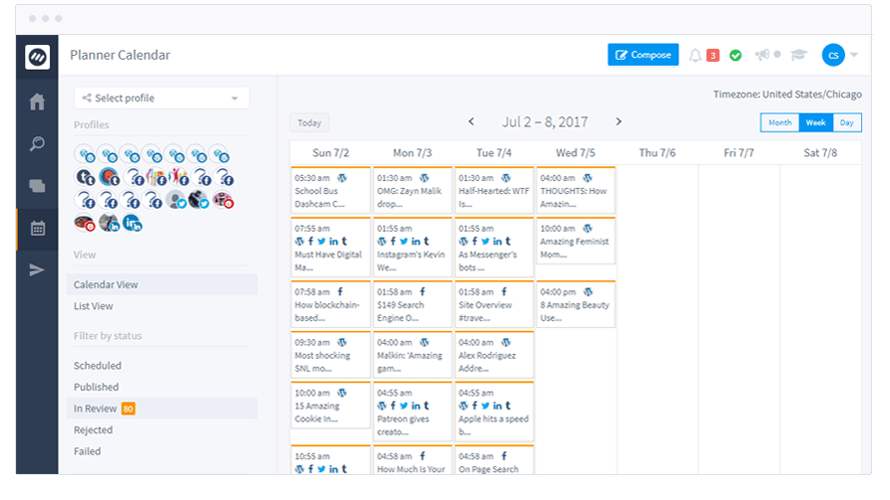Viewport: 890px width, 500px height.
Task: Open the On Page Search post
Action: (494, 460)
